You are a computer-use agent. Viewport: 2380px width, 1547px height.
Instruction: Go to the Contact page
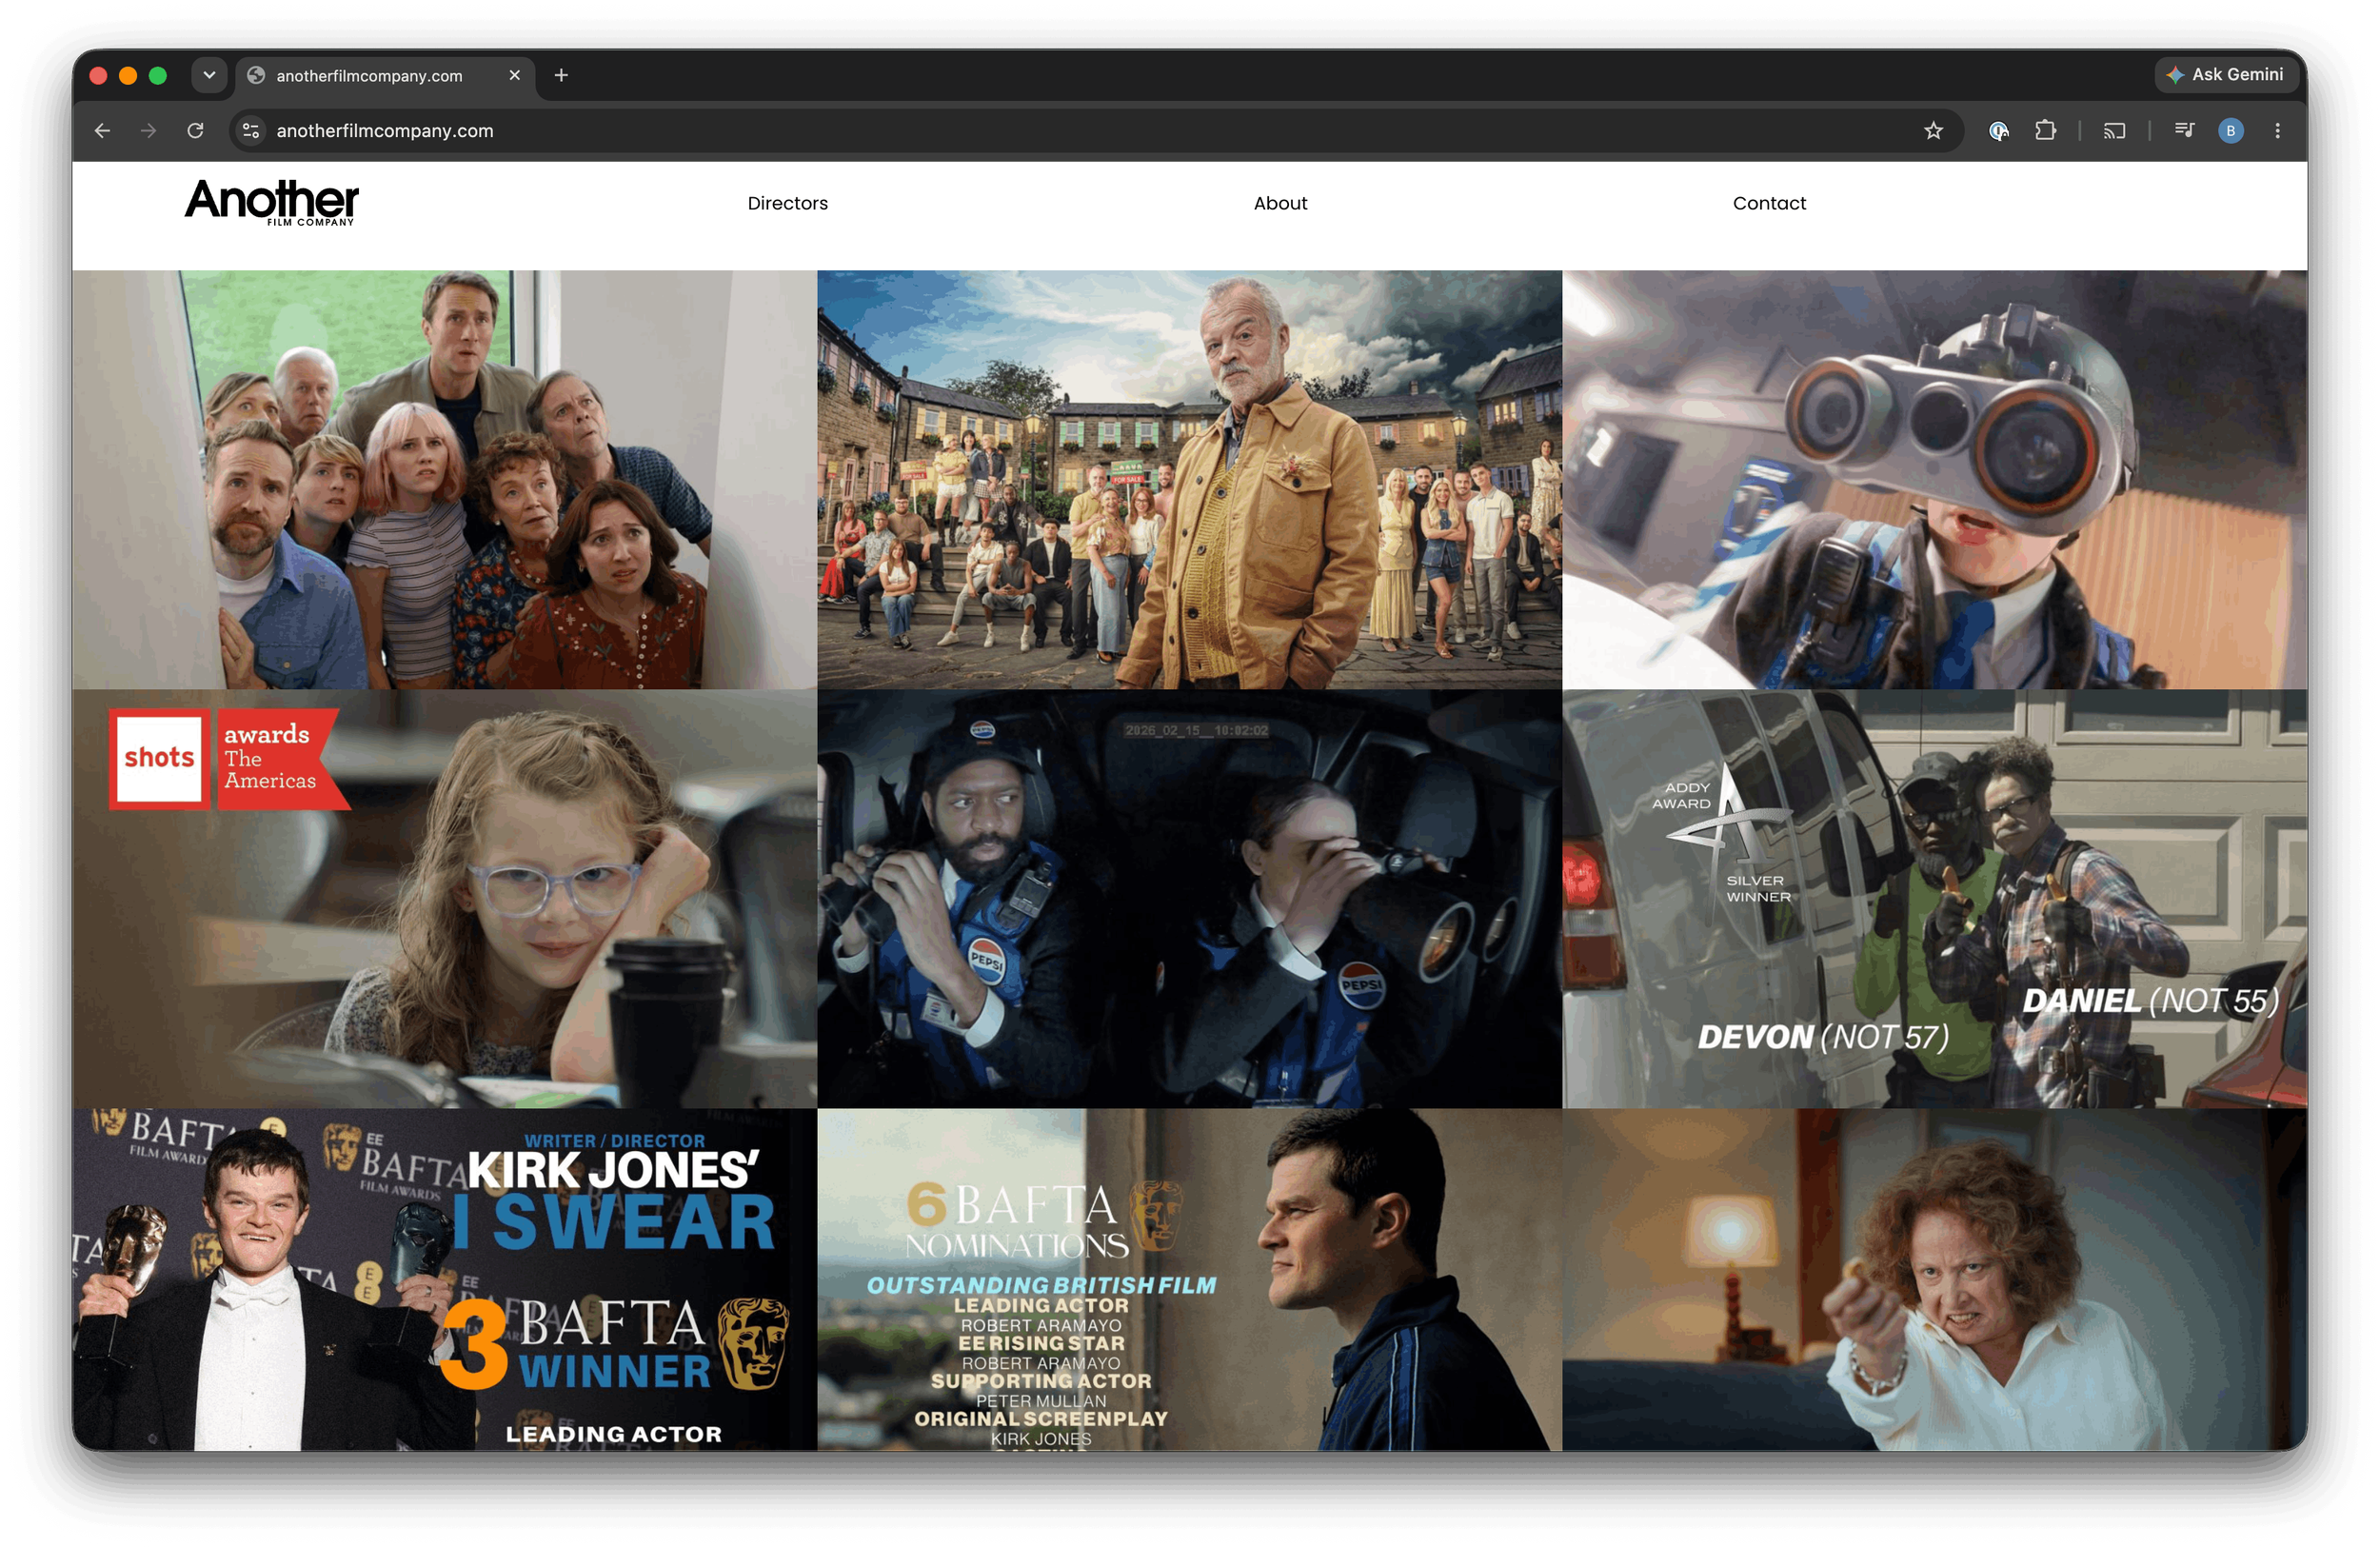click(x=1769, y=203)
